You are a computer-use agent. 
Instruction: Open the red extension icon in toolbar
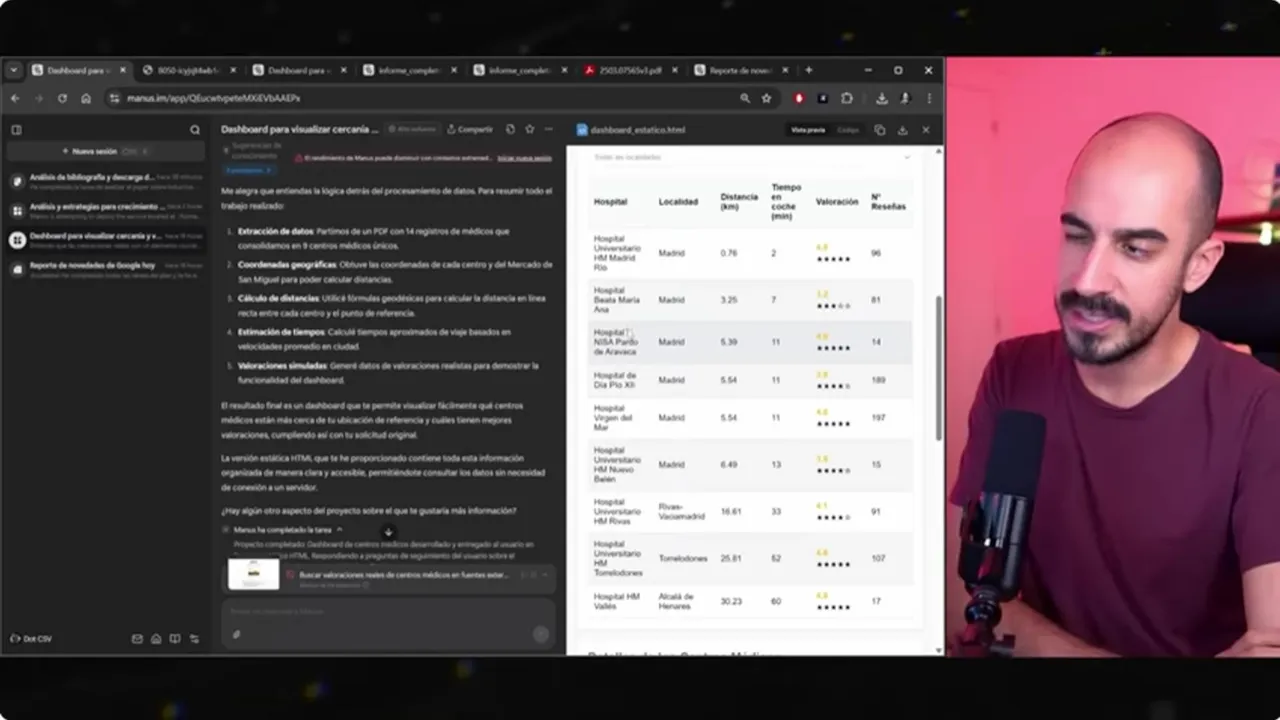(x=799, y=98)
